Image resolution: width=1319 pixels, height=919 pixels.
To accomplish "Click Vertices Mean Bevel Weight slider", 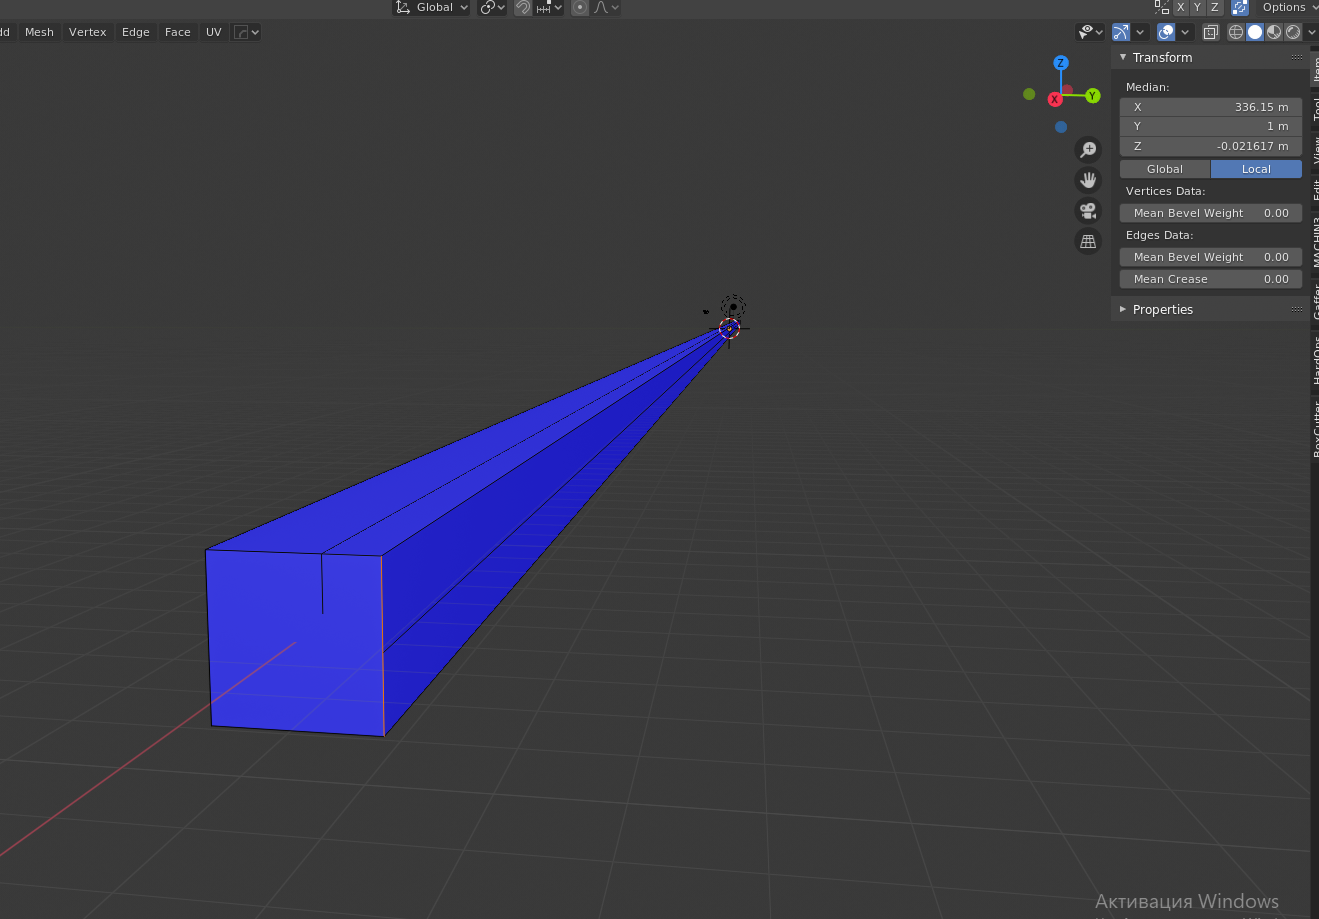I will pyautogui.click(x=1211, y=213).
